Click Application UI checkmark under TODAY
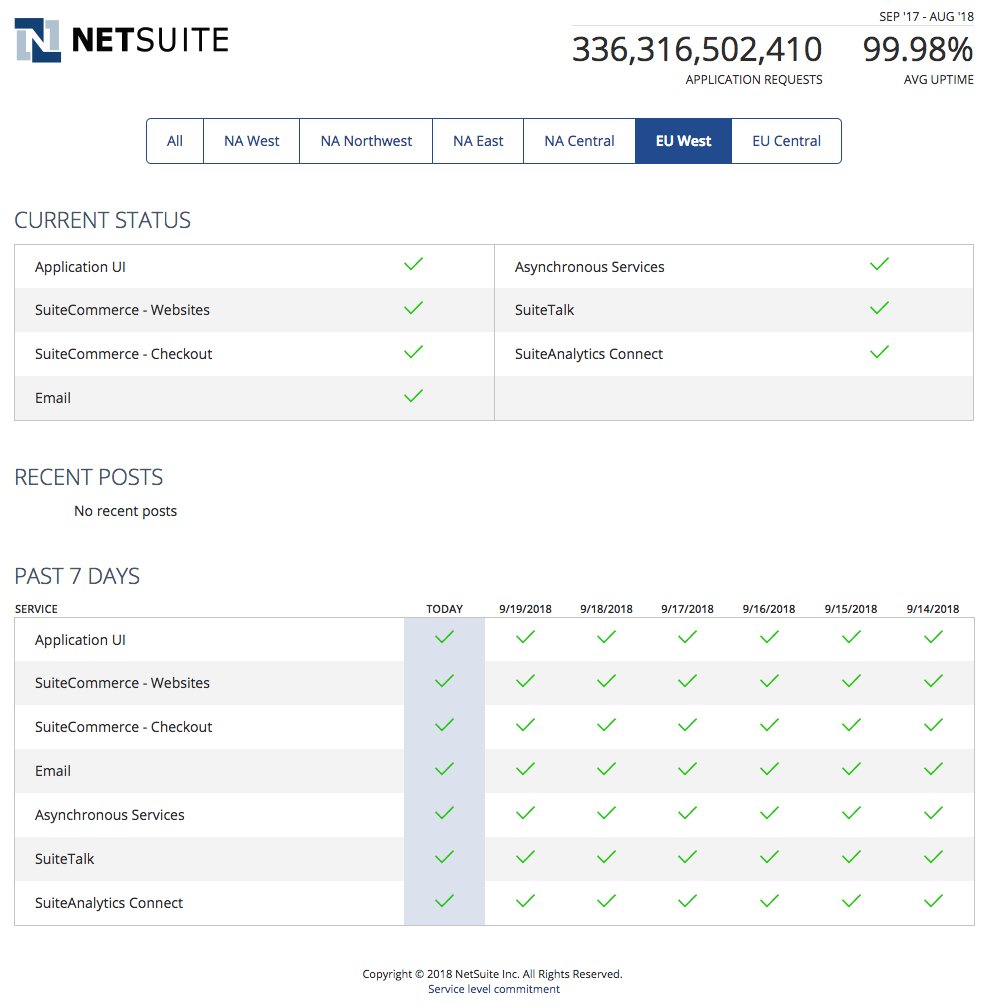This screenshot has width=995, height=1006. click(x=445, y=637)
